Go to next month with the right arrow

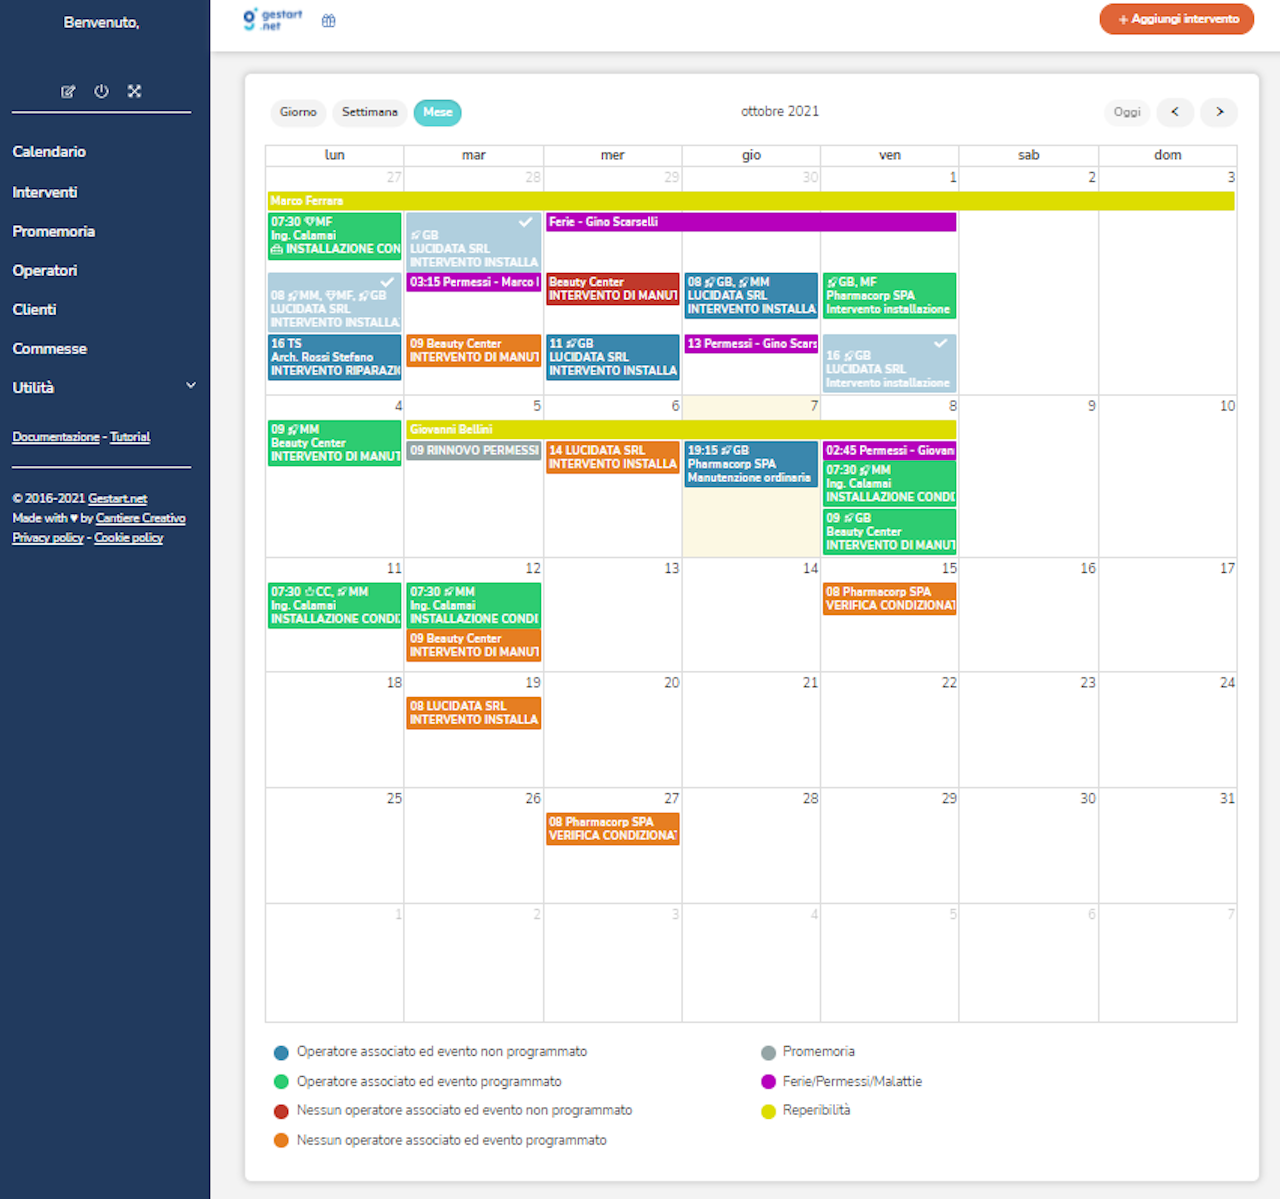[1219, 112]
